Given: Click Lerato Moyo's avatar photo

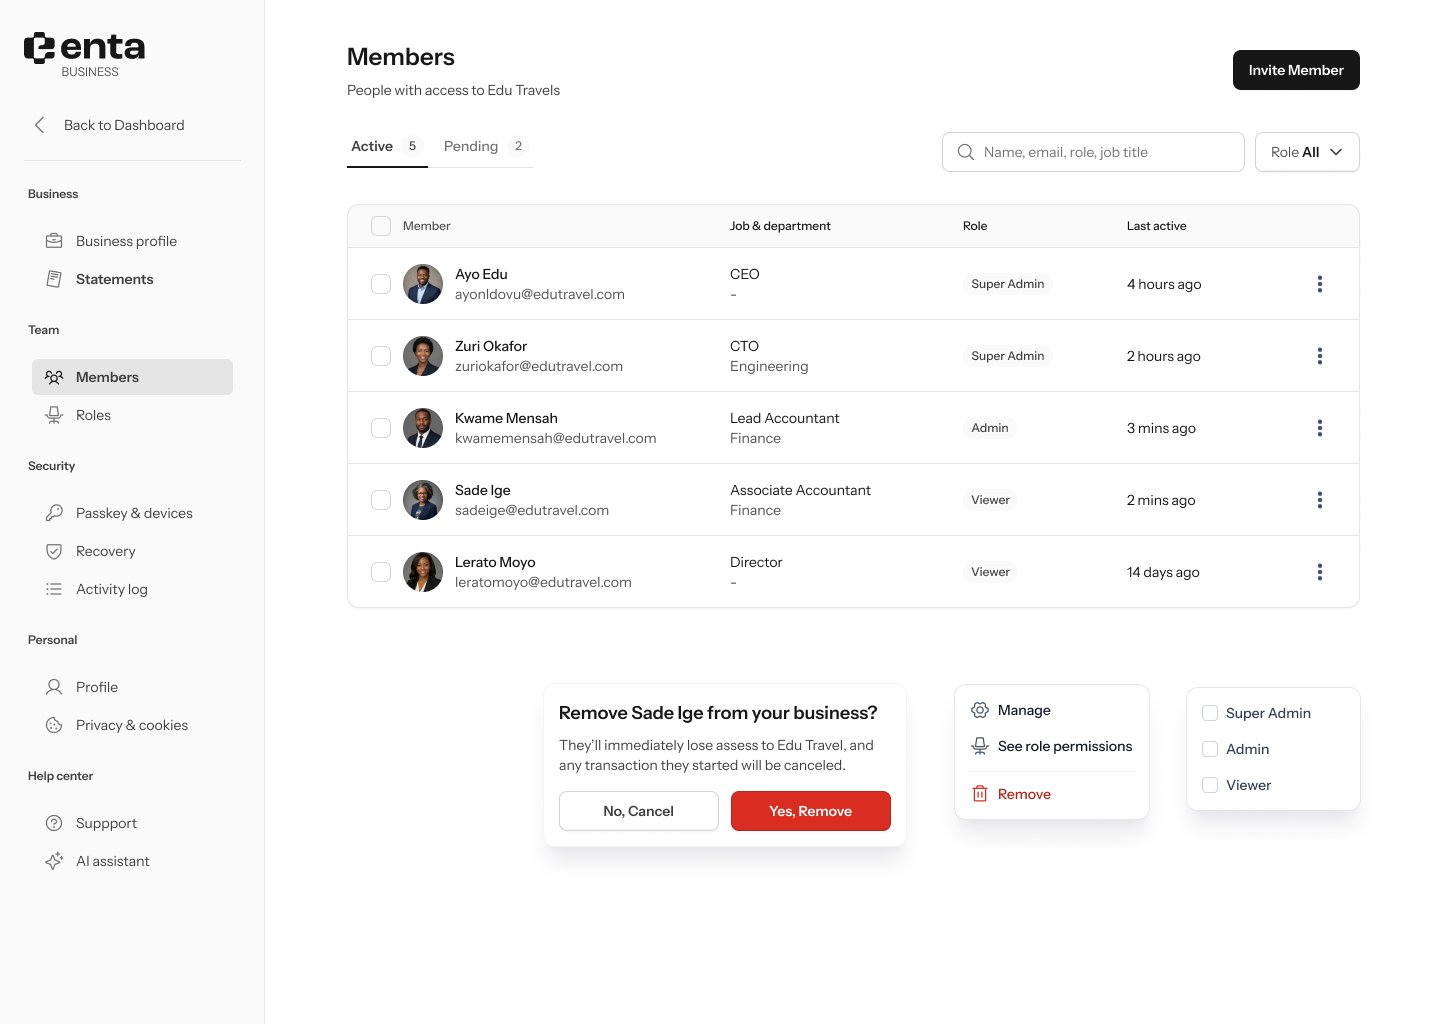Looking at the screenshot, I should [x=423, y=572].
